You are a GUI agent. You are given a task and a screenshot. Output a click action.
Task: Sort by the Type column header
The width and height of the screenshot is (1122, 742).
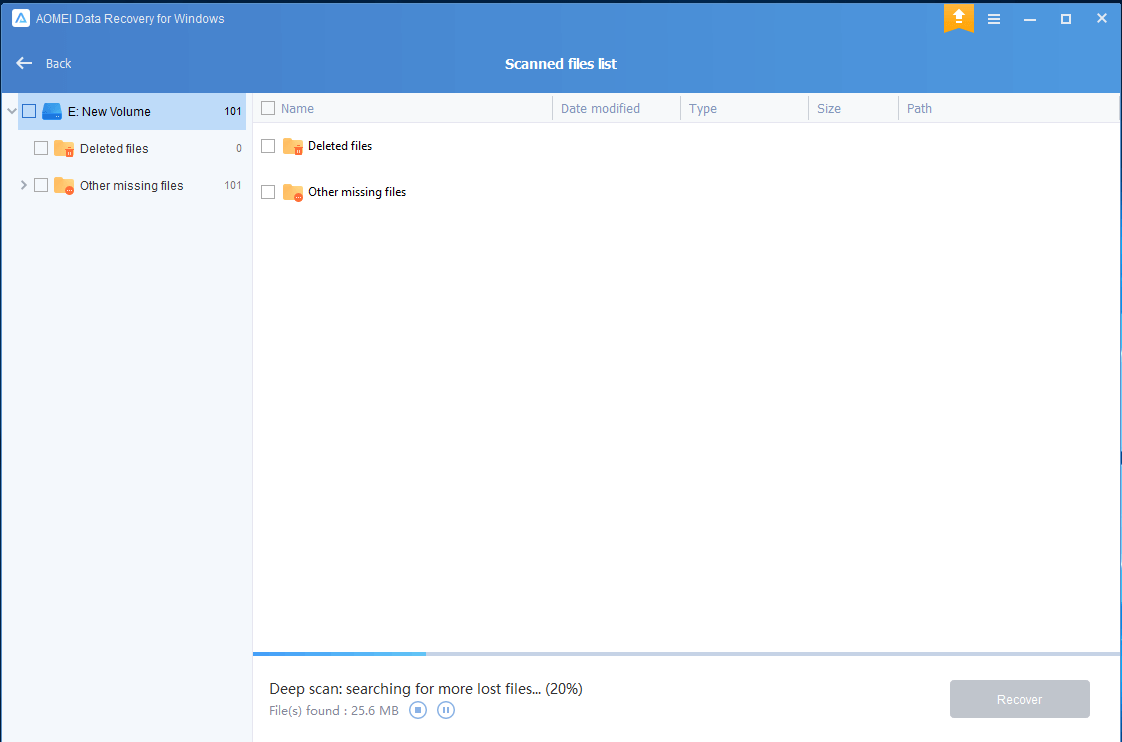click(703, 109)
